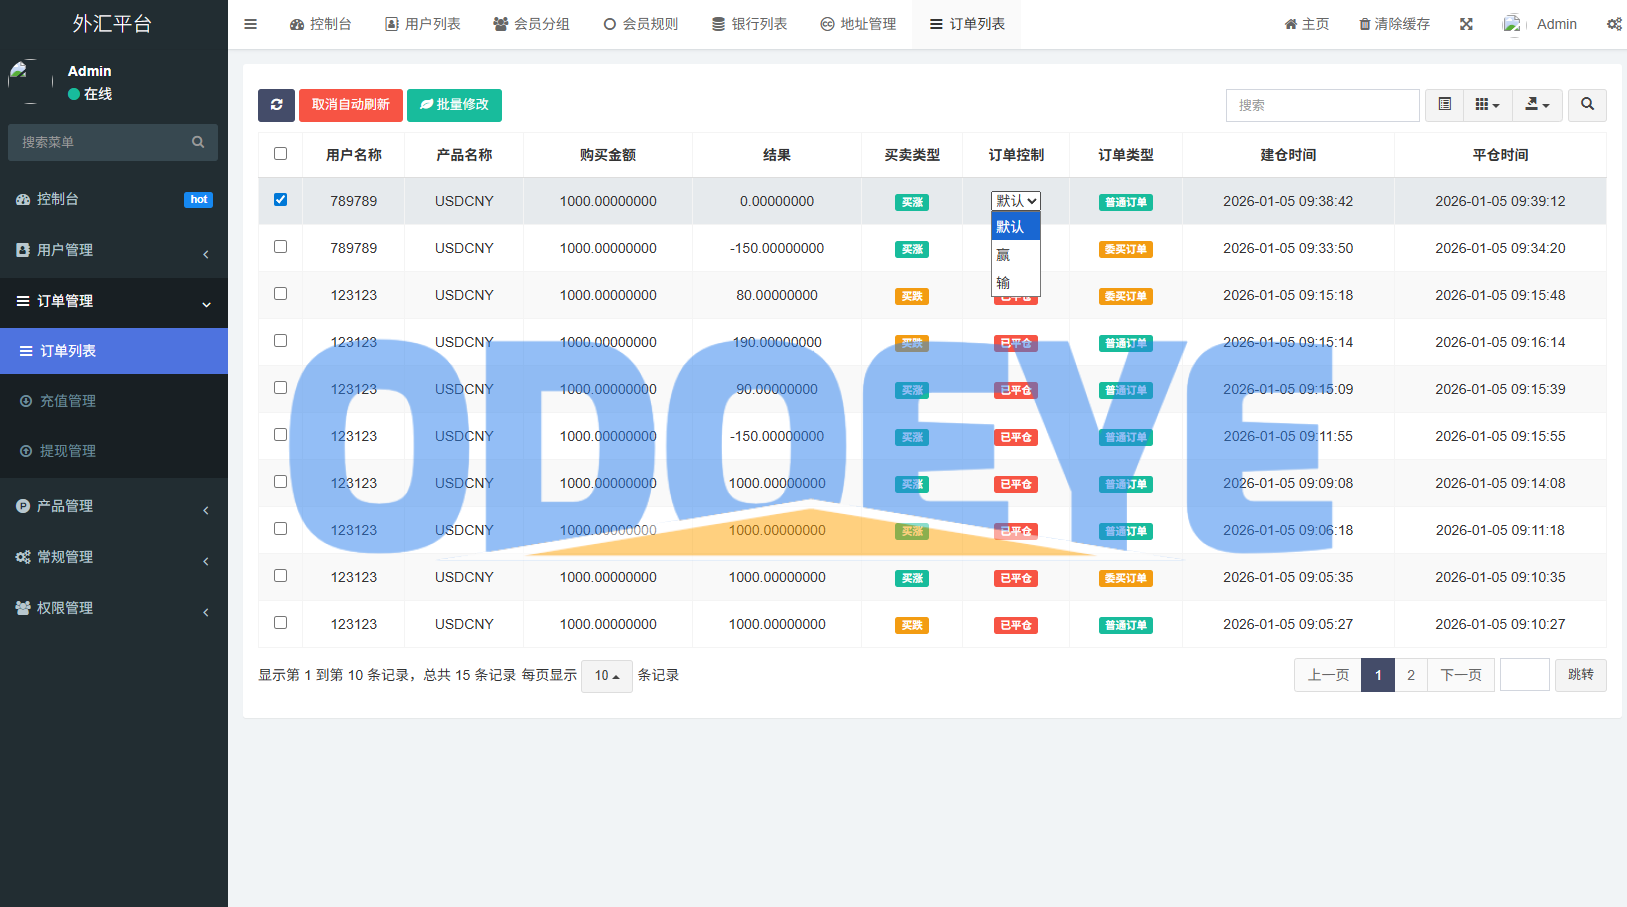Image resolution: width=1627 pixels, height=907 pixels.
Task: Toggle the sidebar hamburger menu icon
Action: pos(251,24)
